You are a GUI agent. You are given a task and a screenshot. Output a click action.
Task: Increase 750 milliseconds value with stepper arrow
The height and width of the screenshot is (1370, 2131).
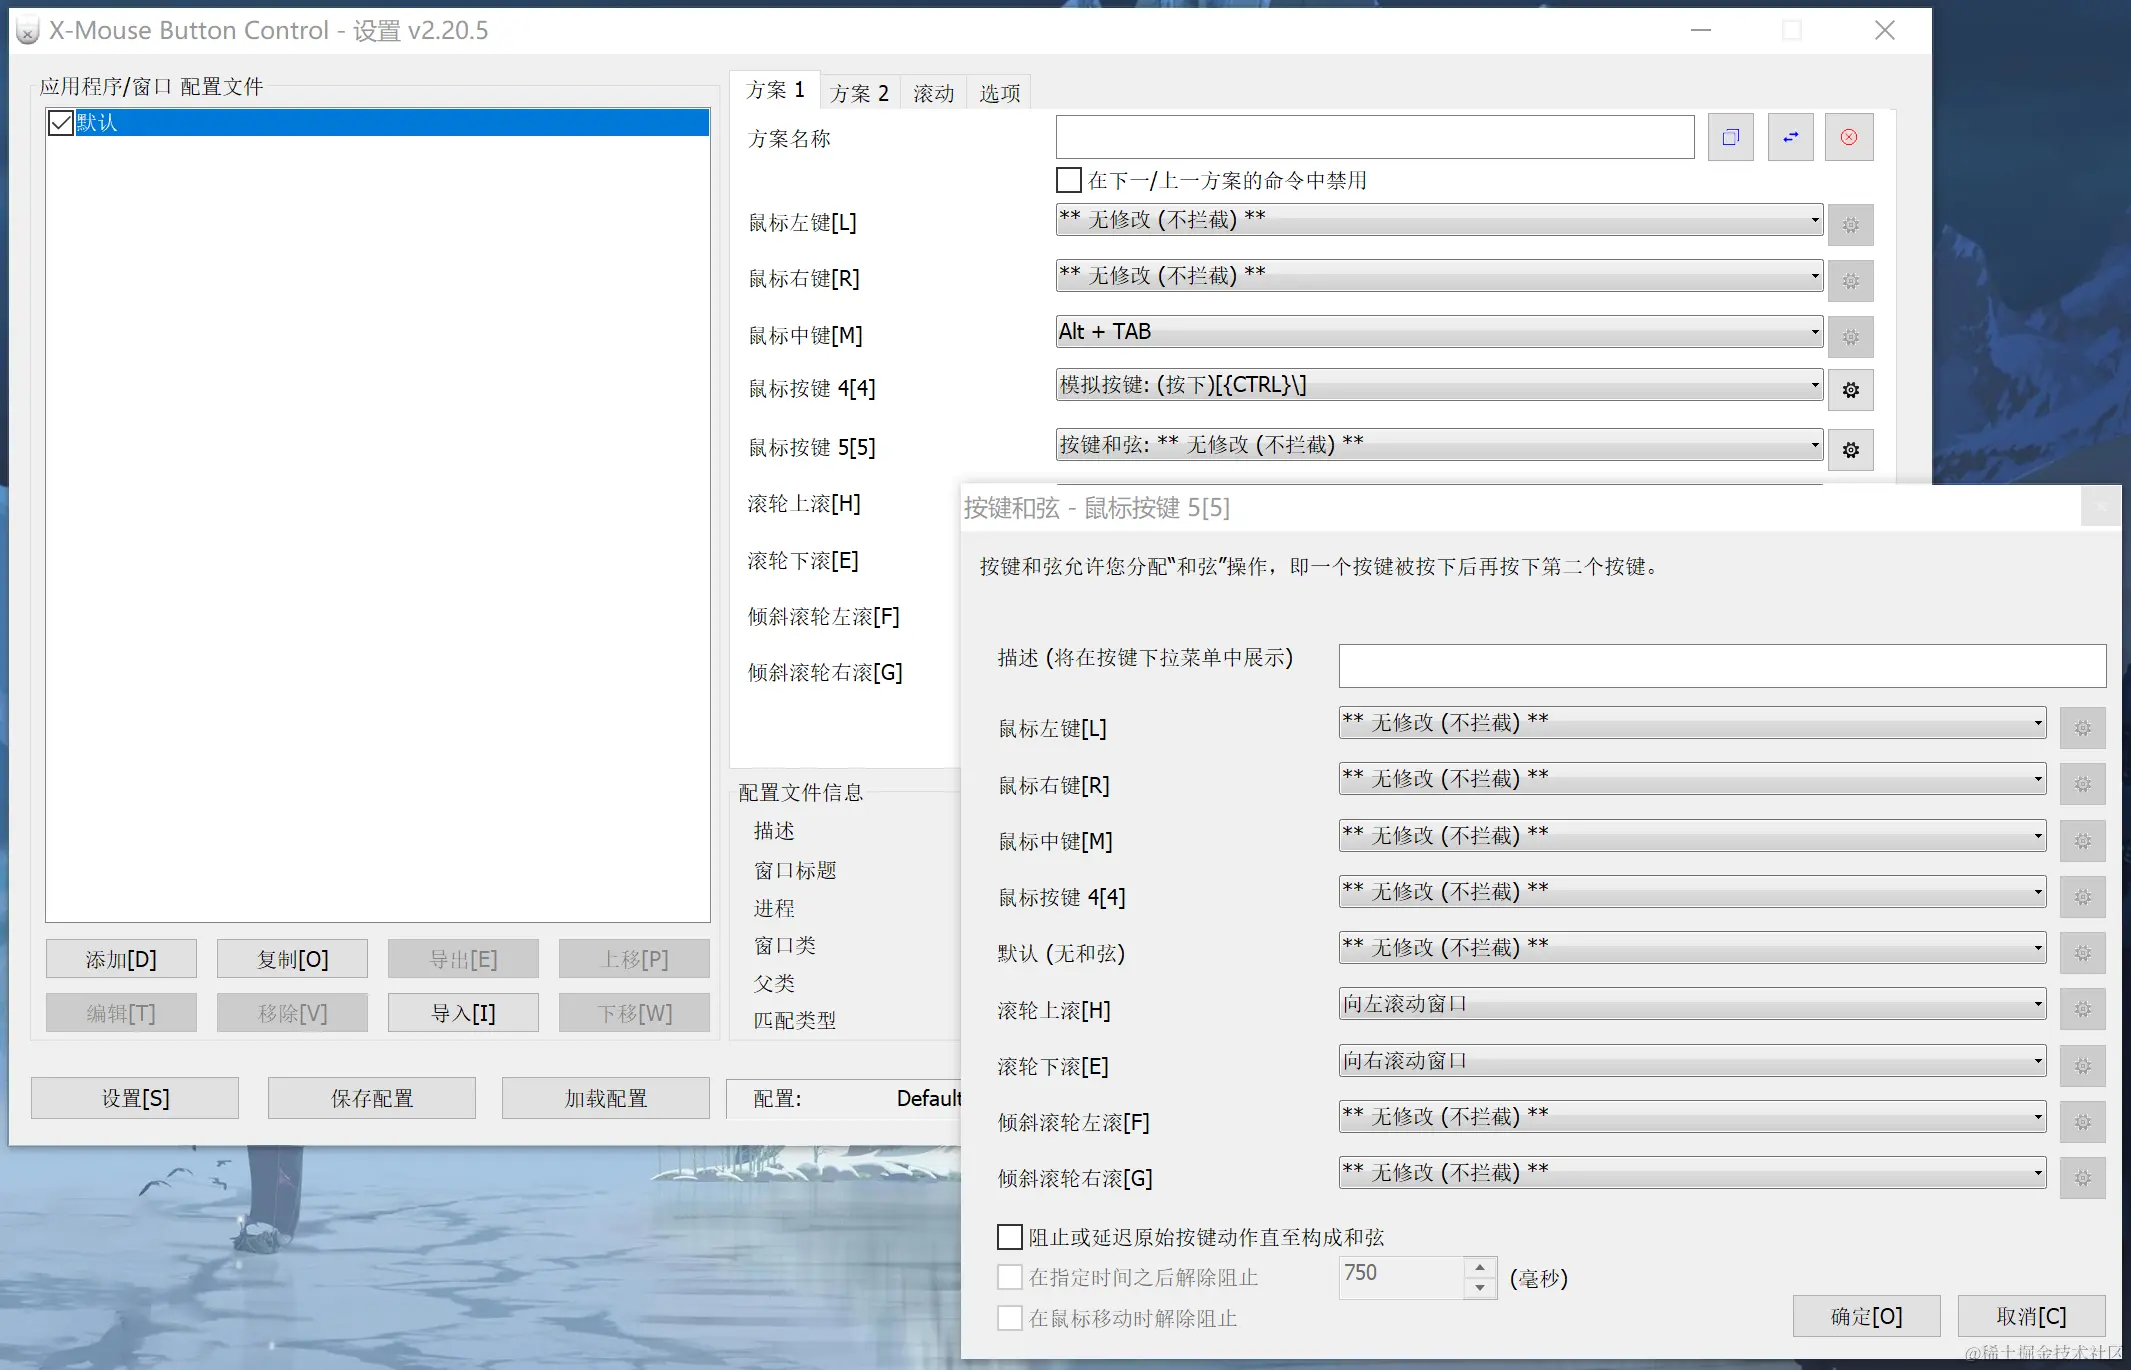click(x=1479, y=1266)
